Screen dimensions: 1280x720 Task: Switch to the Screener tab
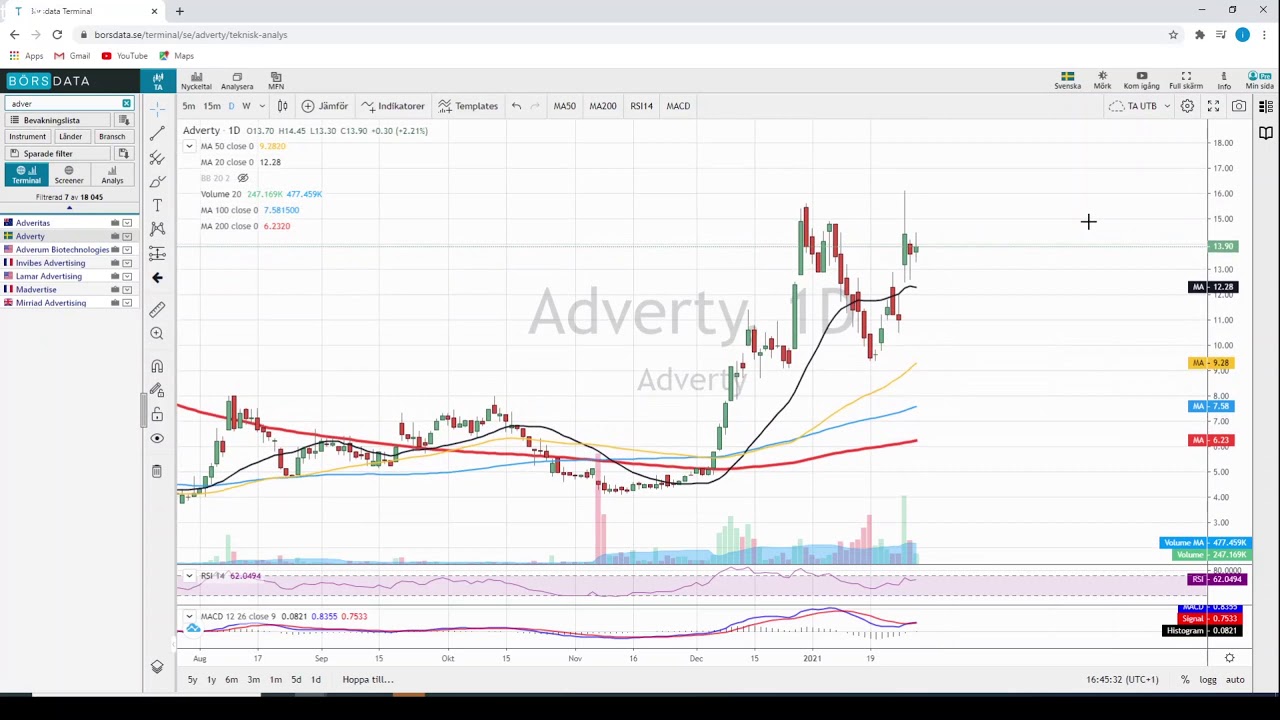click(x=69, y=175)
